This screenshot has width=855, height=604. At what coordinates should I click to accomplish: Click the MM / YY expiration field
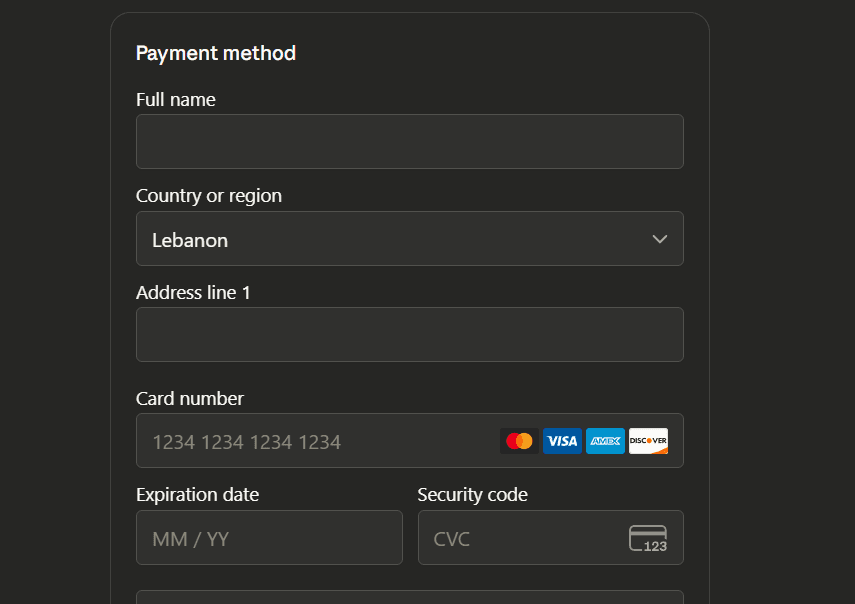269,537
